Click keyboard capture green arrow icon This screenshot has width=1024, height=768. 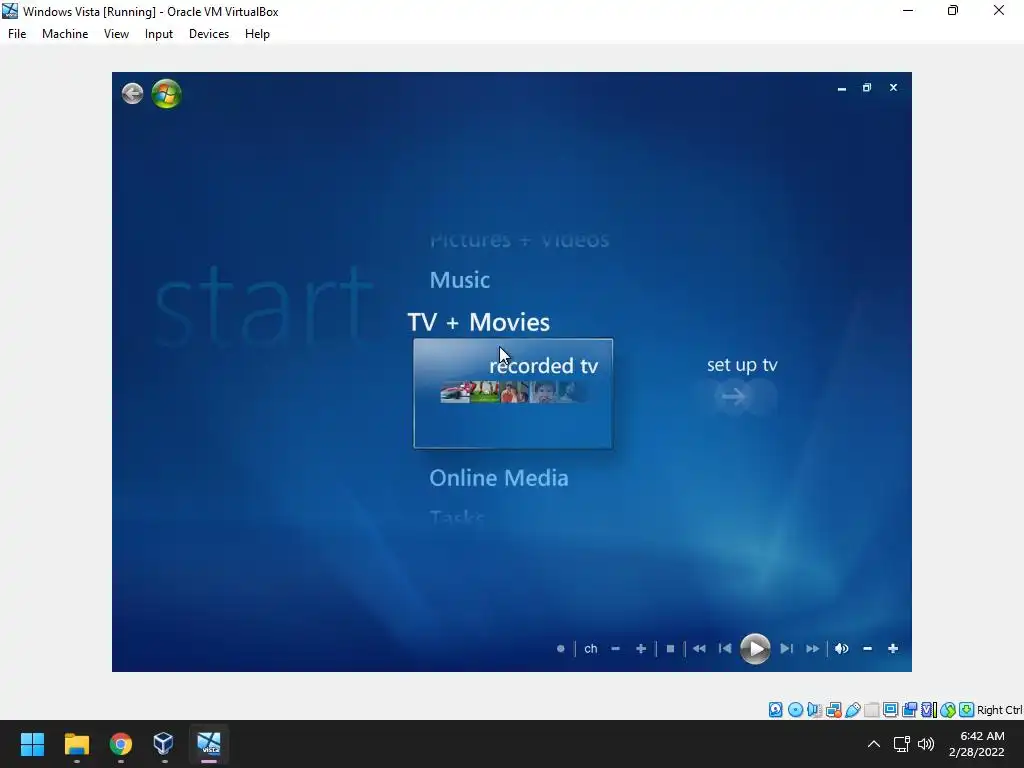pos(967,710)
